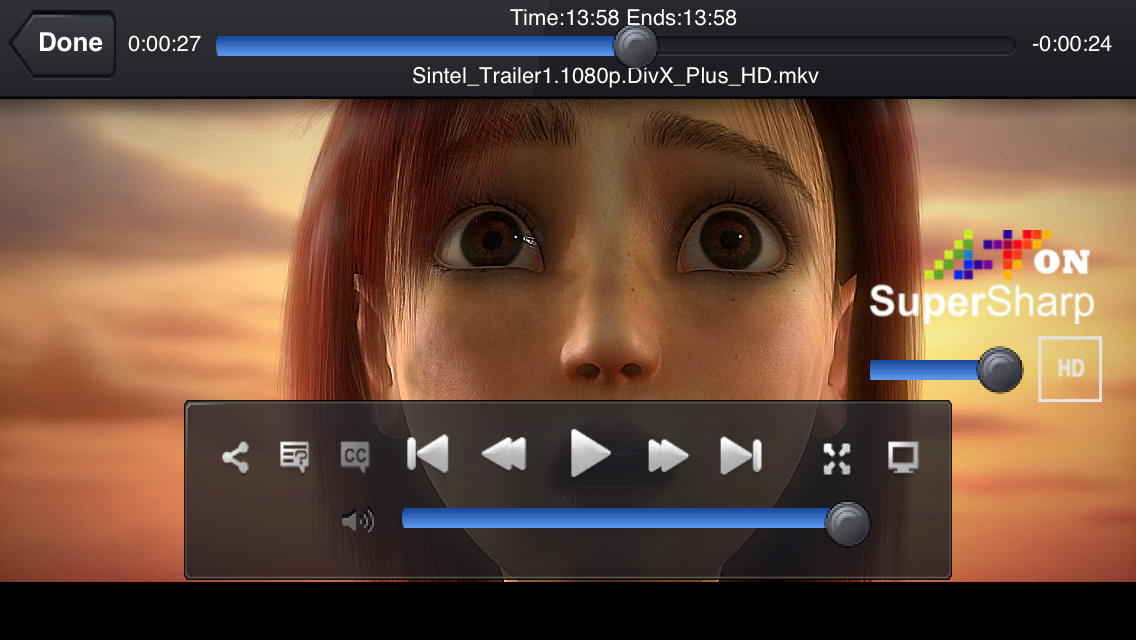Tap the Done button
Screen dimensions: 1136x640
[64, 43]
